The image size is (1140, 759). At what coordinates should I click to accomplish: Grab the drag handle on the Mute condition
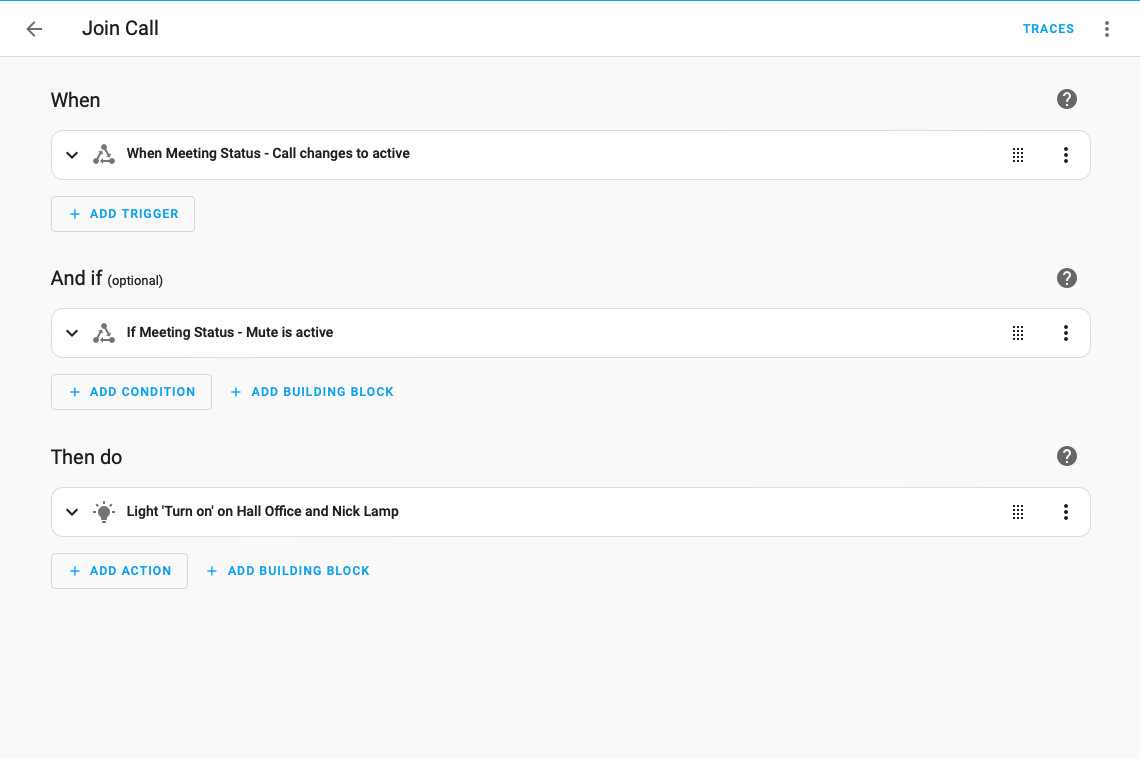tap(1017, 333)
